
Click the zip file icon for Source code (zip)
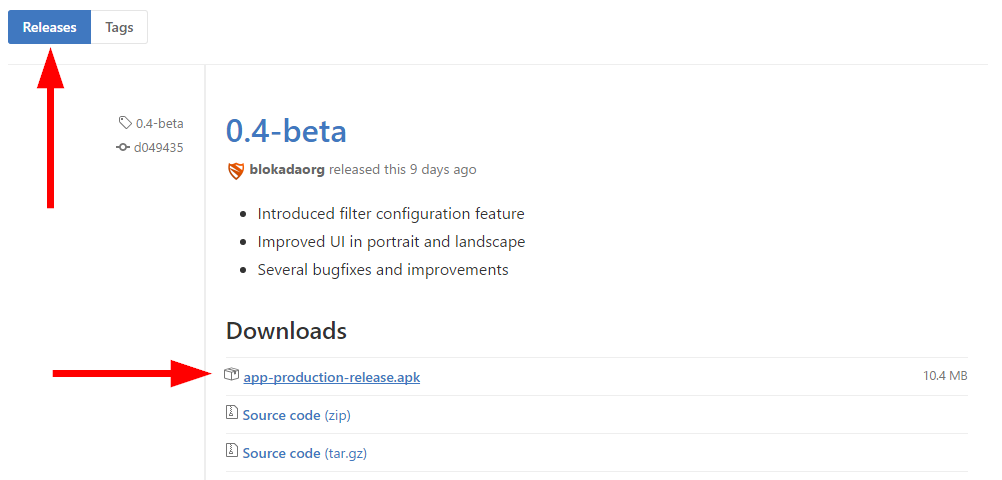[231, 414]
